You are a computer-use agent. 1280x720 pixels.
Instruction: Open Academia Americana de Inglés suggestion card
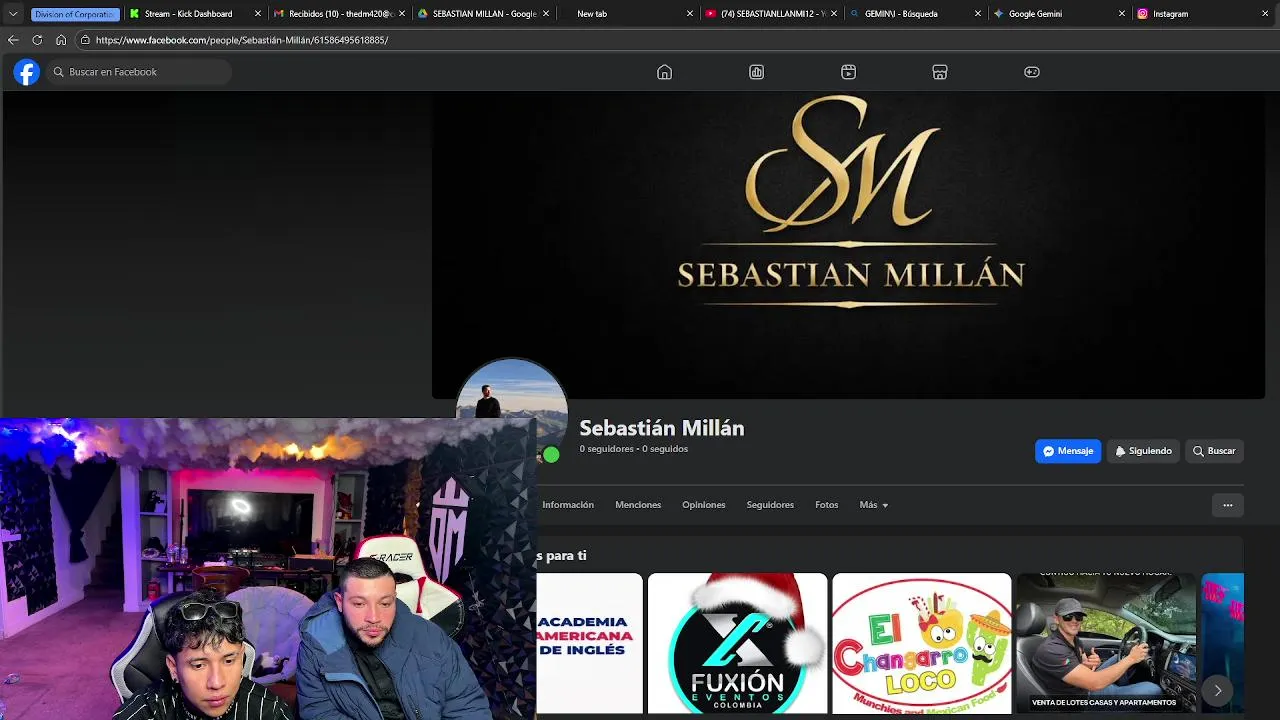pos(589,643)
